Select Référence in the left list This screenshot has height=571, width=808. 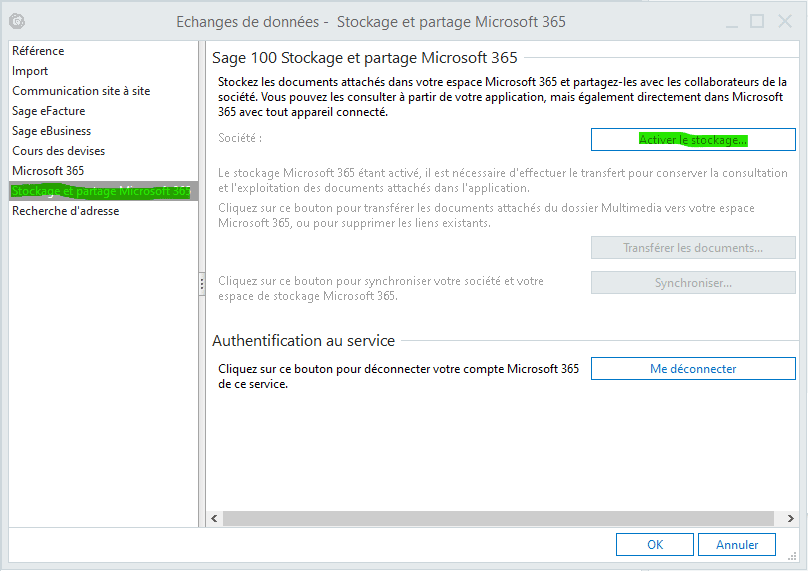point(38,51)
